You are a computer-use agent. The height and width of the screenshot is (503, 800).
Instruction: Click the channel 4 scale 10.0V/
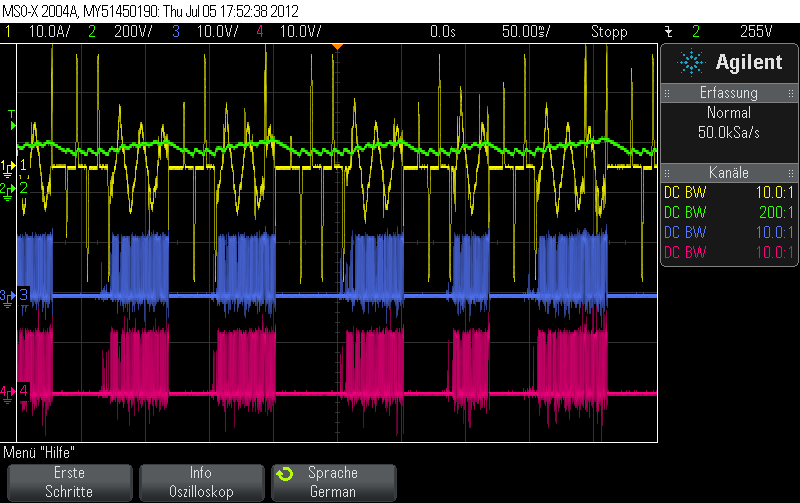pyautogui.click(x=301, y=32)
